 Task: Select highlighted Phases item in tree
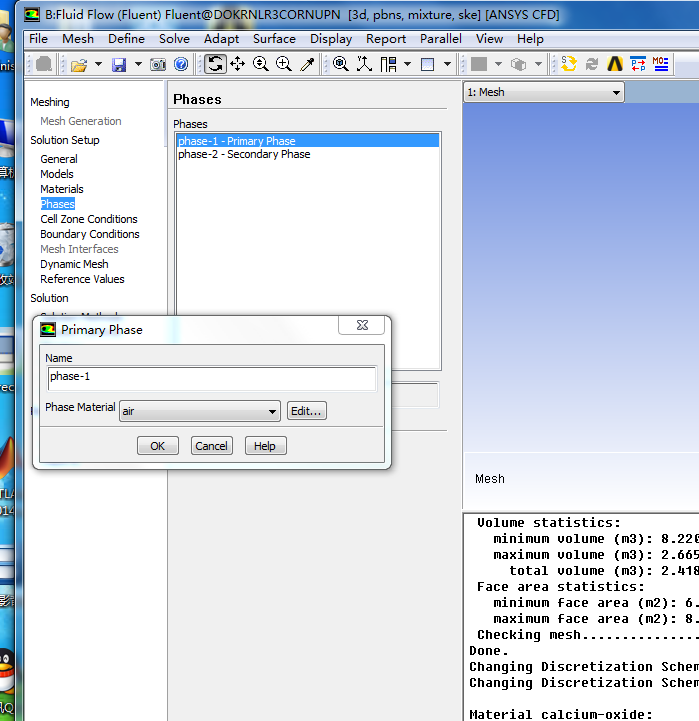[57, 204]
